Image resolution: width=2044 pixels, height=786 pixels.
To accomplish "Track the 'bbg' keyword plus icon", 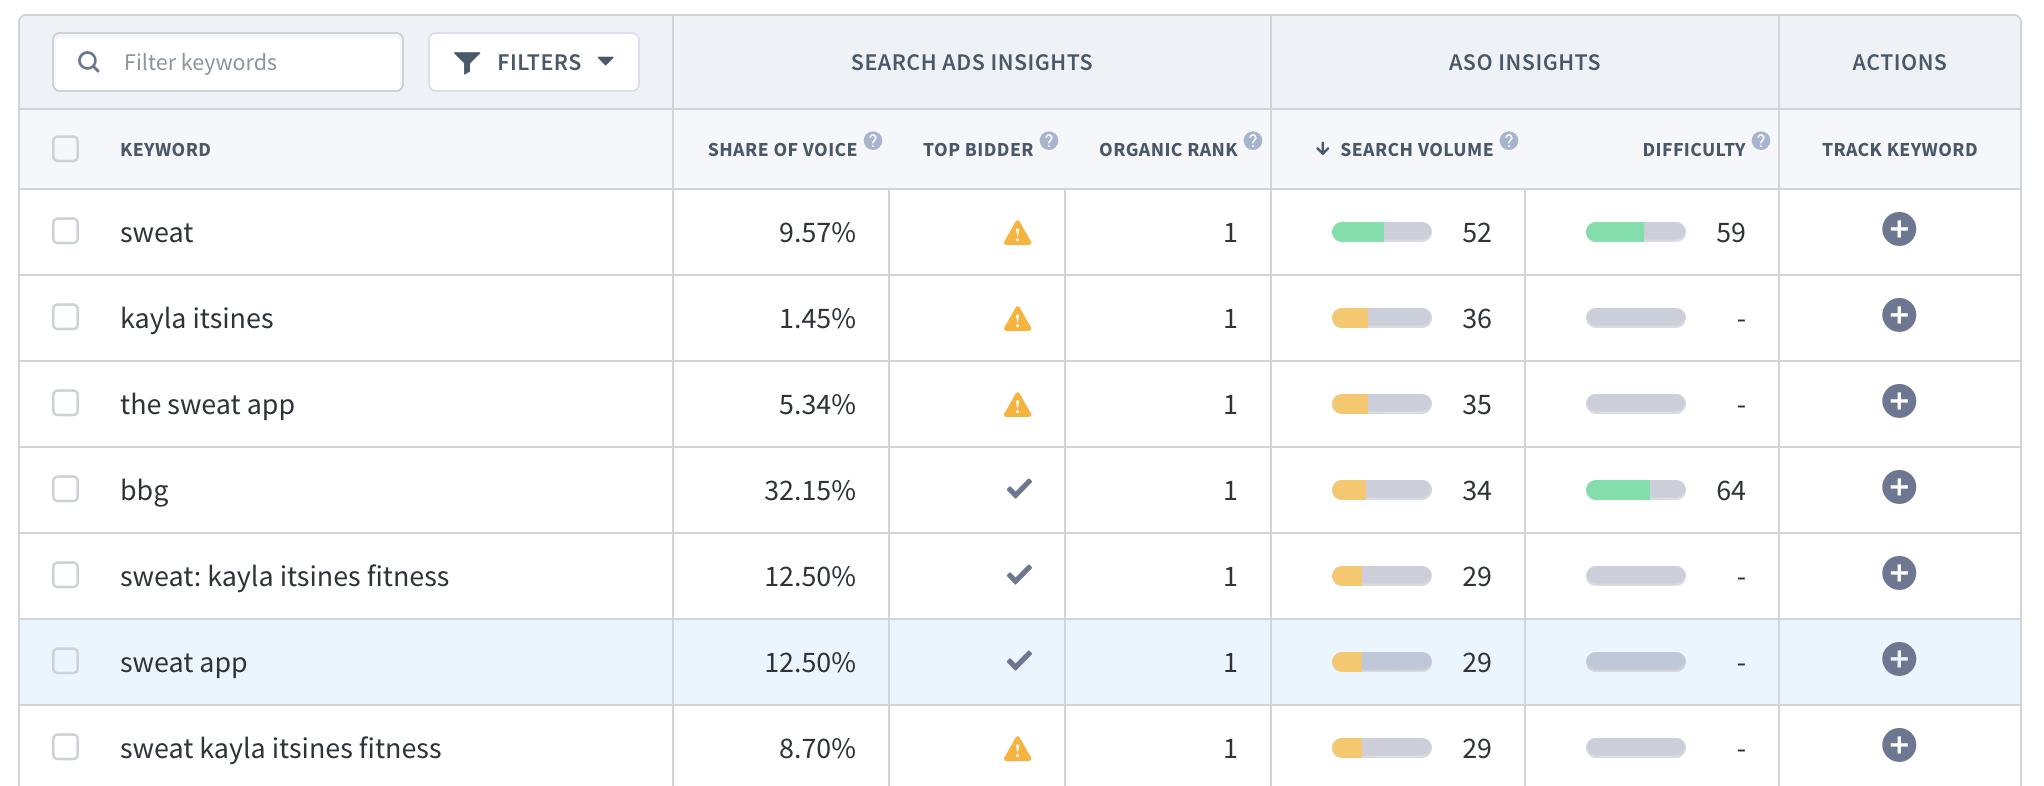I will coord(1898,487).
